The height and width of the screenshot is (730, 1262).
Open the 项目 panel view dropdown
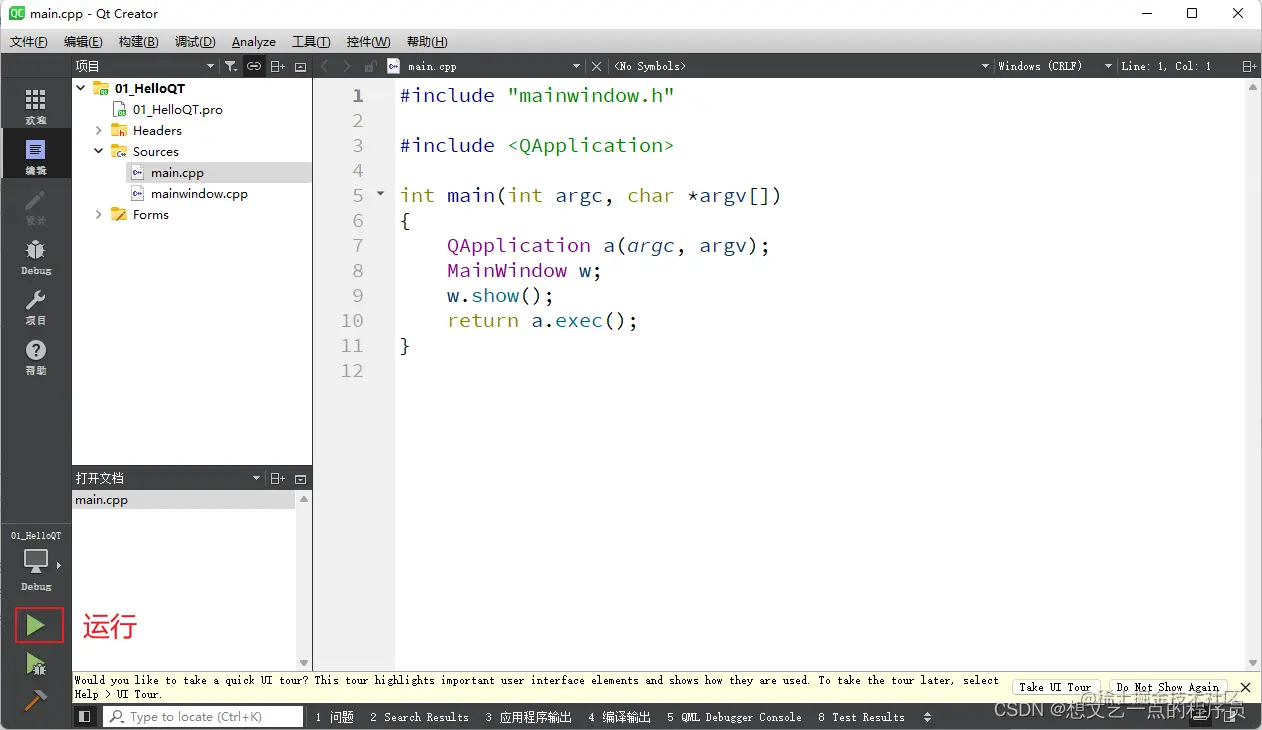tap(210, 66)
